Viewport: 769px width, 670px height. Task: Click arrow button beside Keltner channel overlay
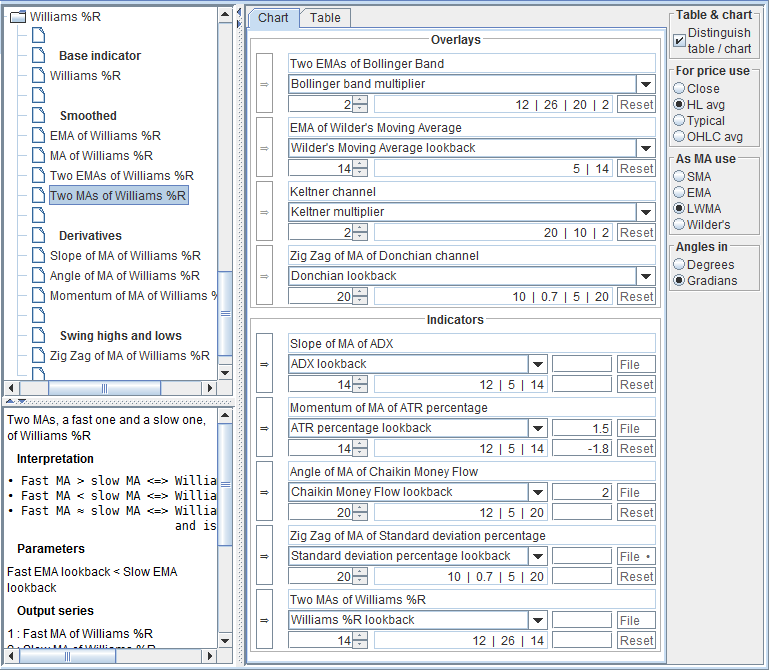point(264,212)
